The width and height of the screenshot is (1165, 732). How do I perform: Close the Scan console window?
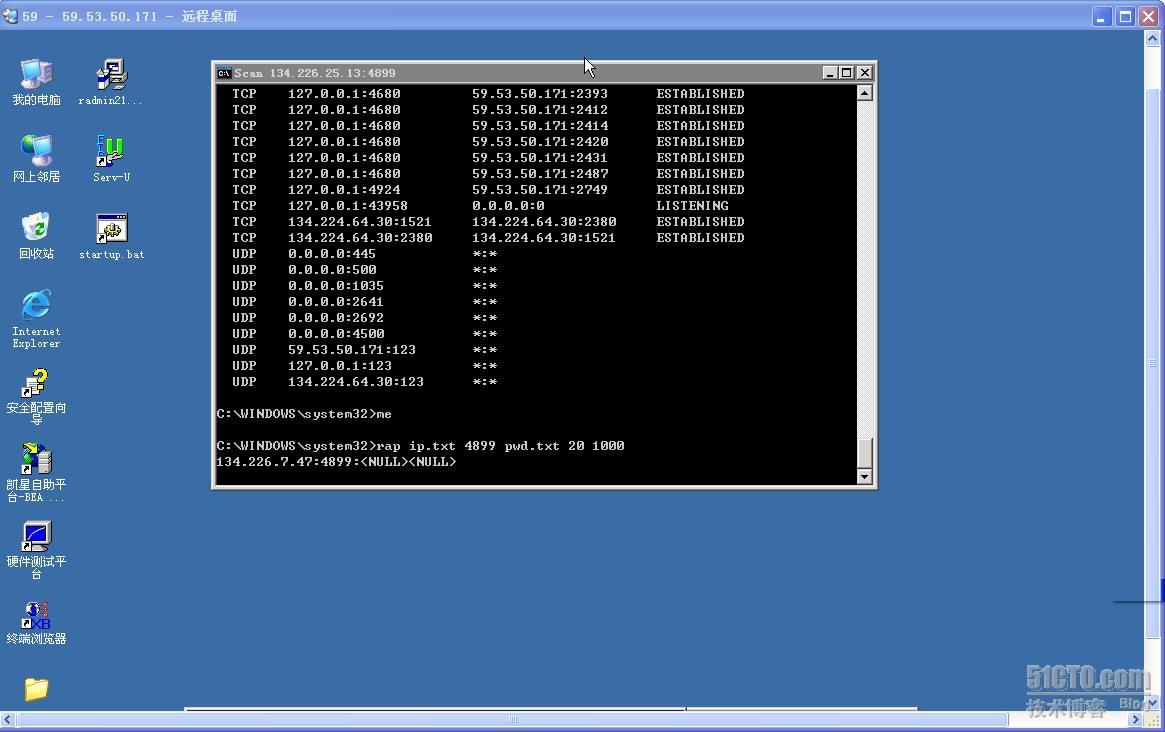[x=864, y=73]
